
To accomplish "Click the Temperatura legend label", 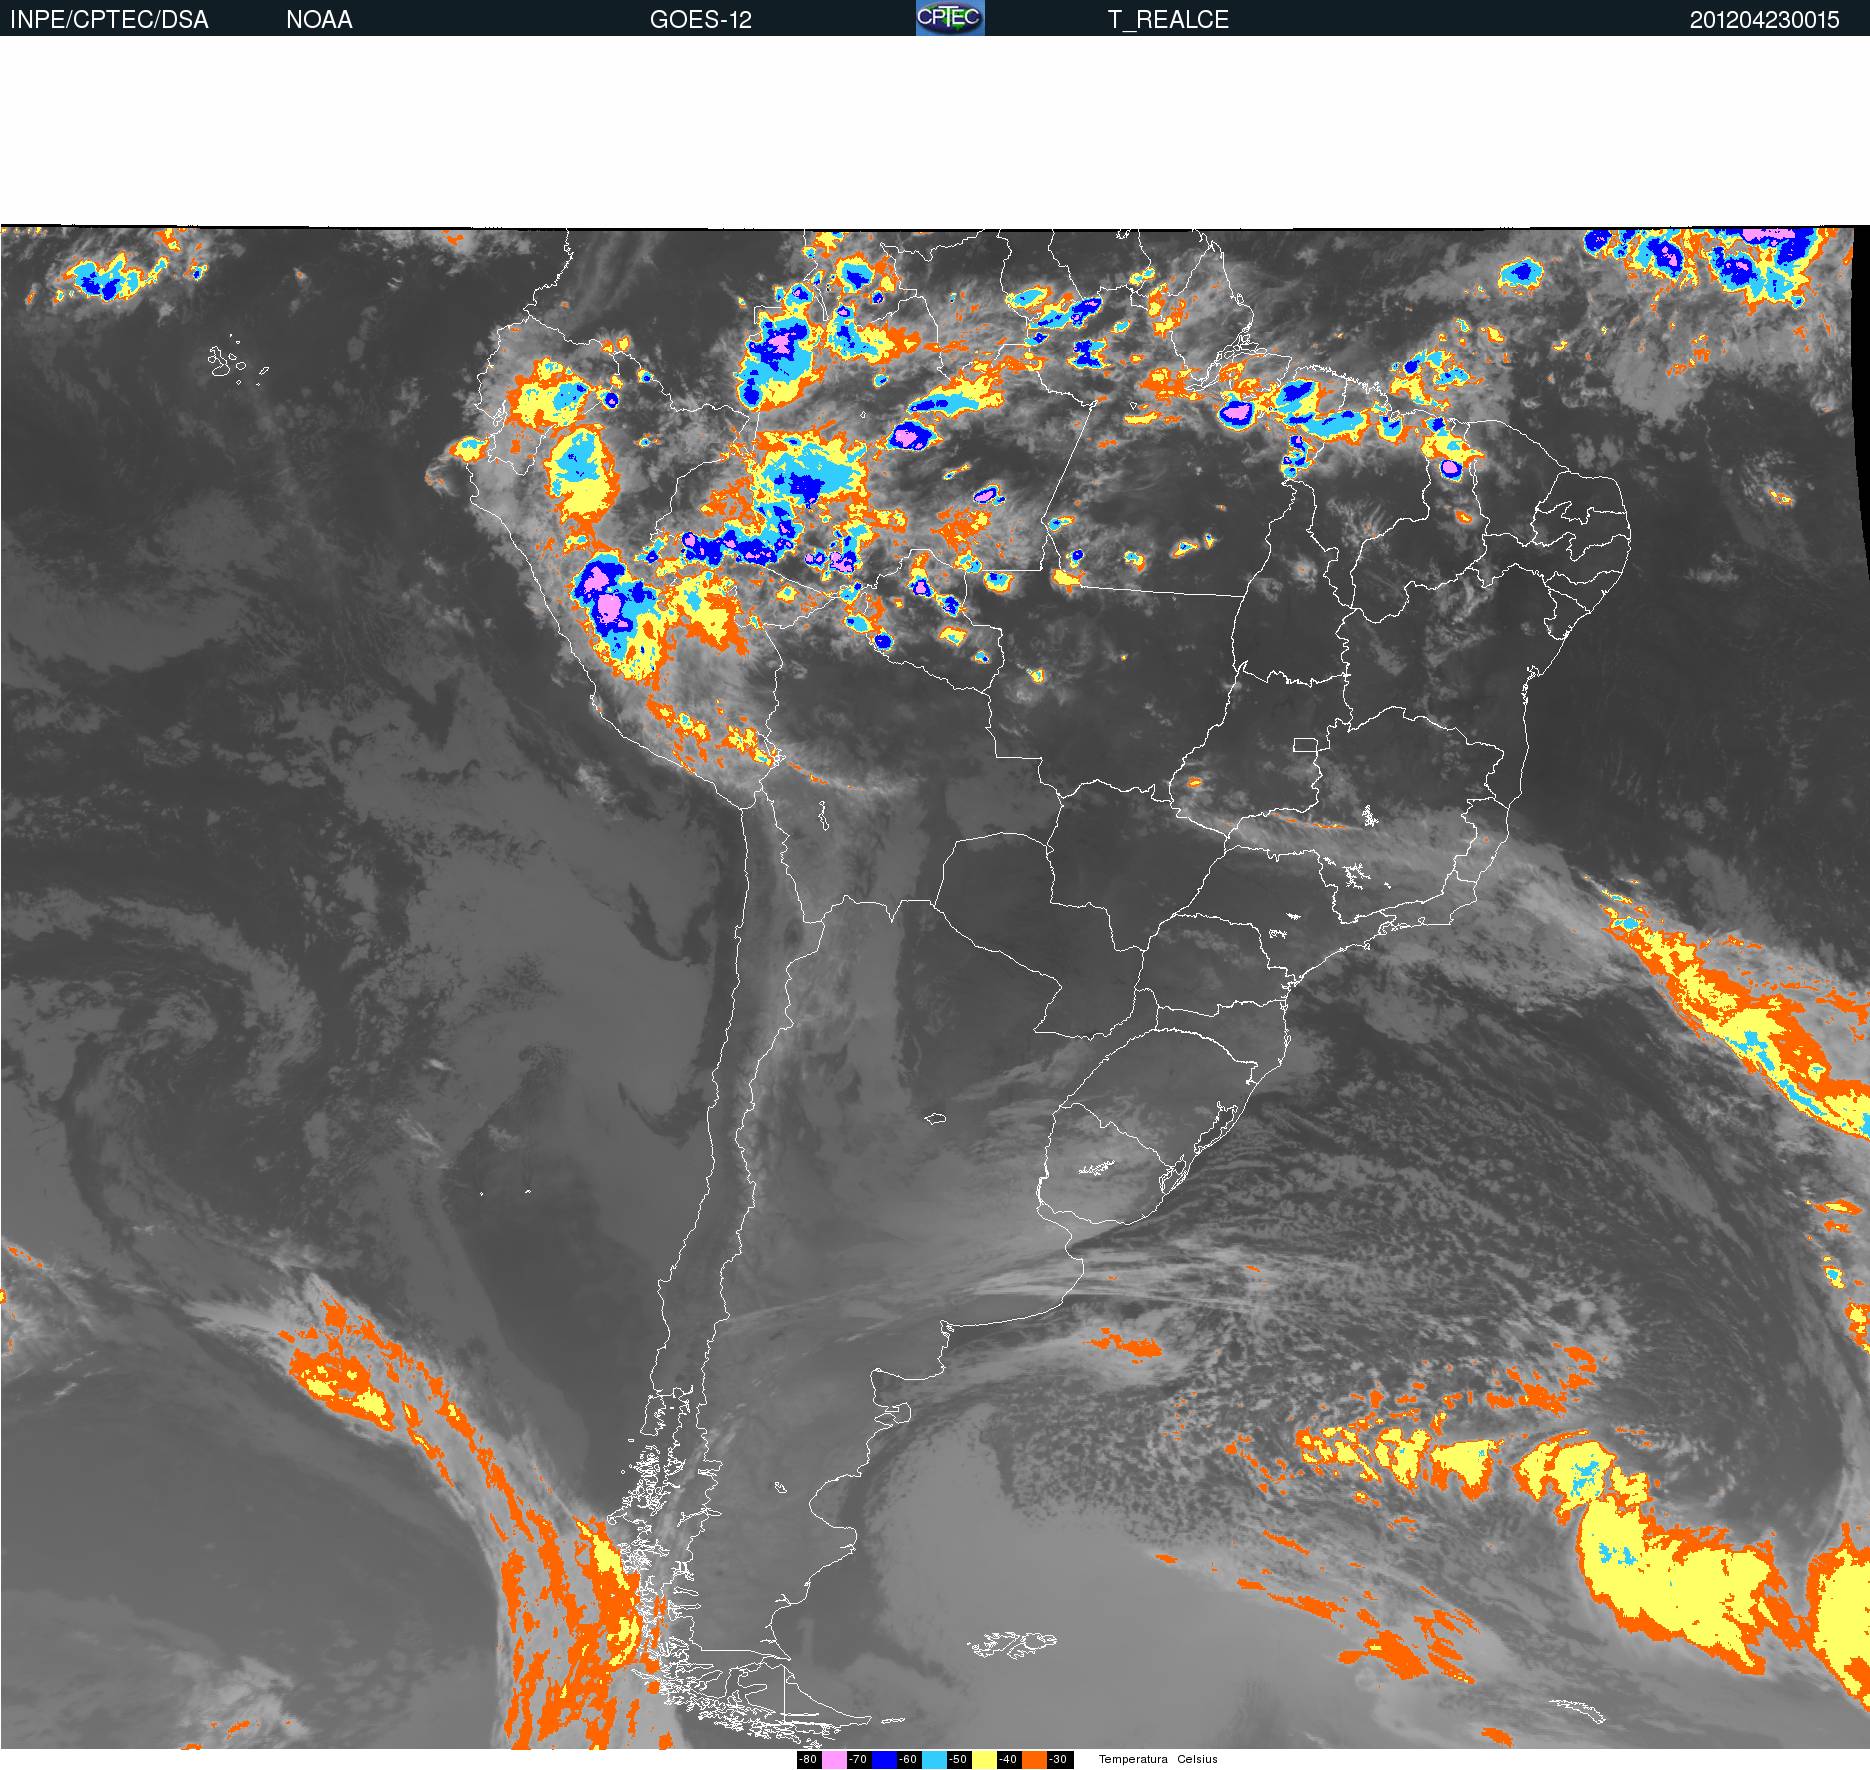I will (x=1133, y=1759).
